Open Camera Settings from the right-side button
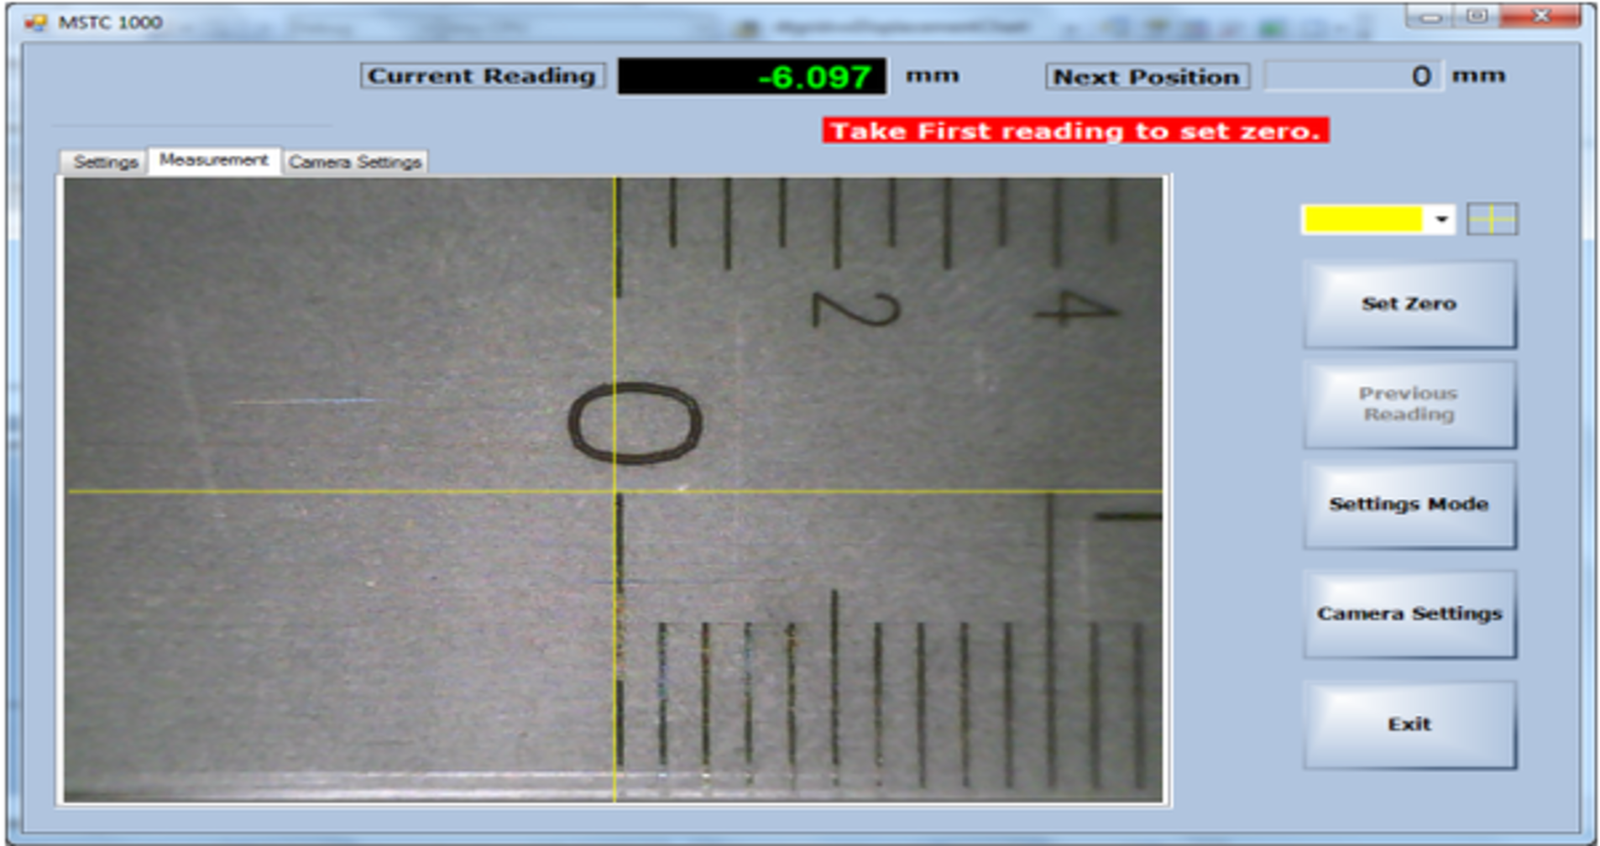The height and width of the screenshot is (846, 1600). pyautogui.click(x=1408, y=614)
